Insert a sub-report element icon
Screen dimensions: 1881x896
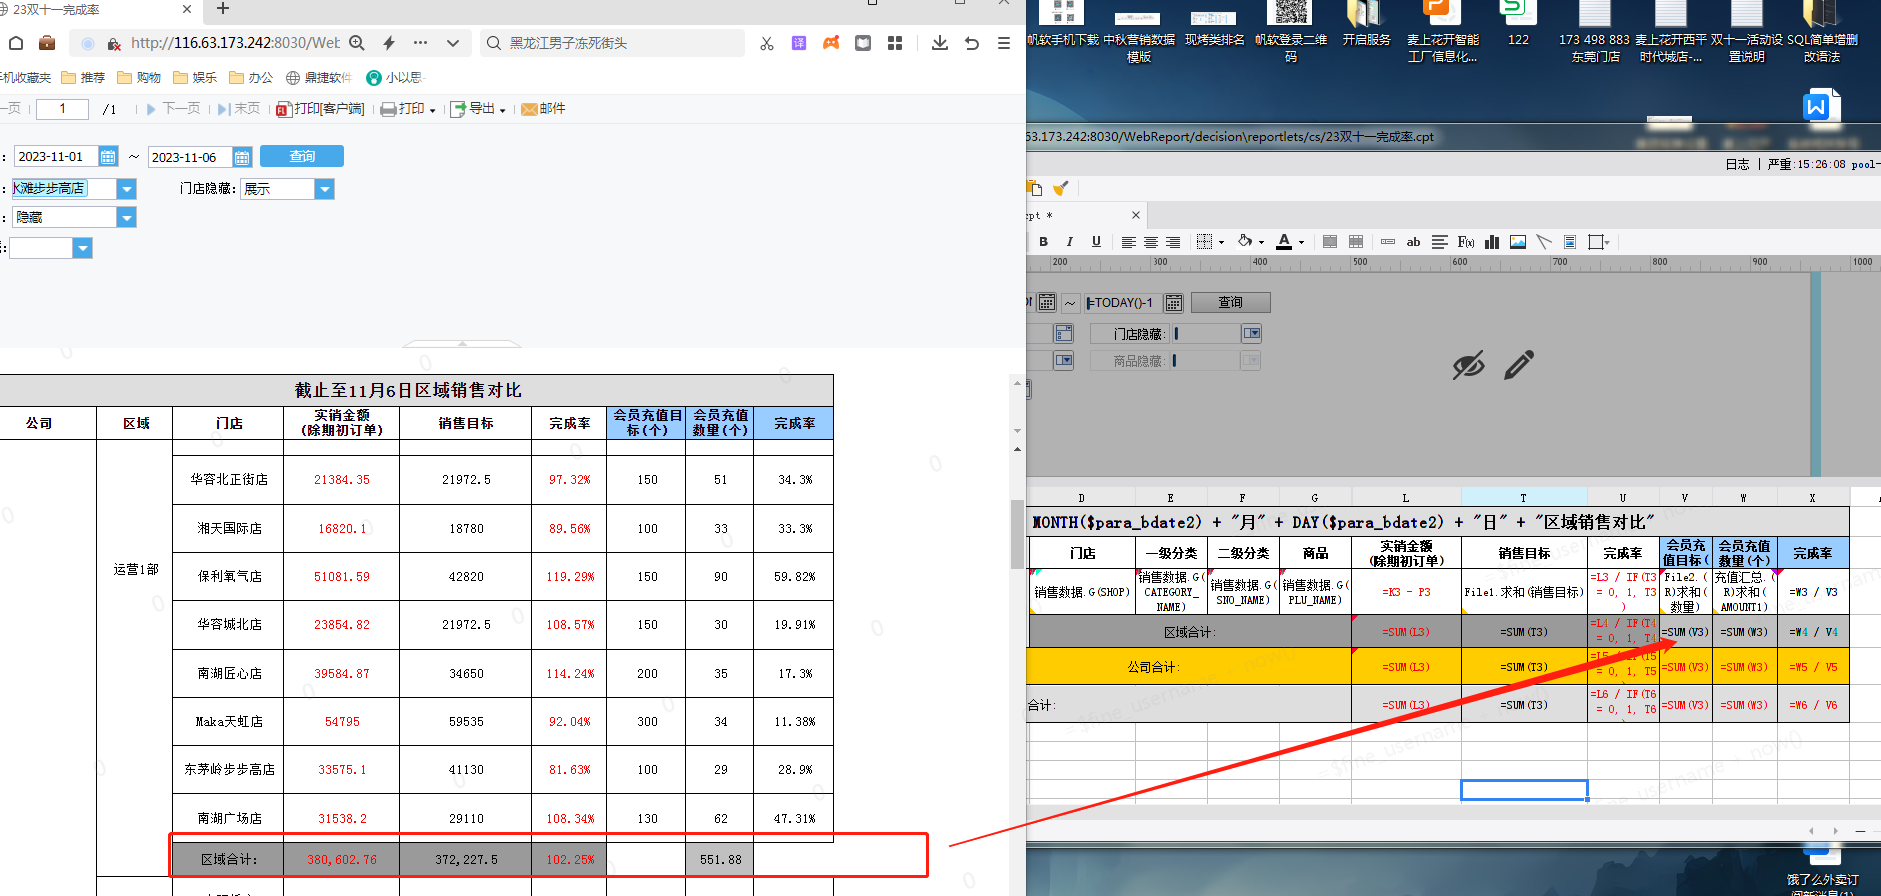coord(1570,242)
